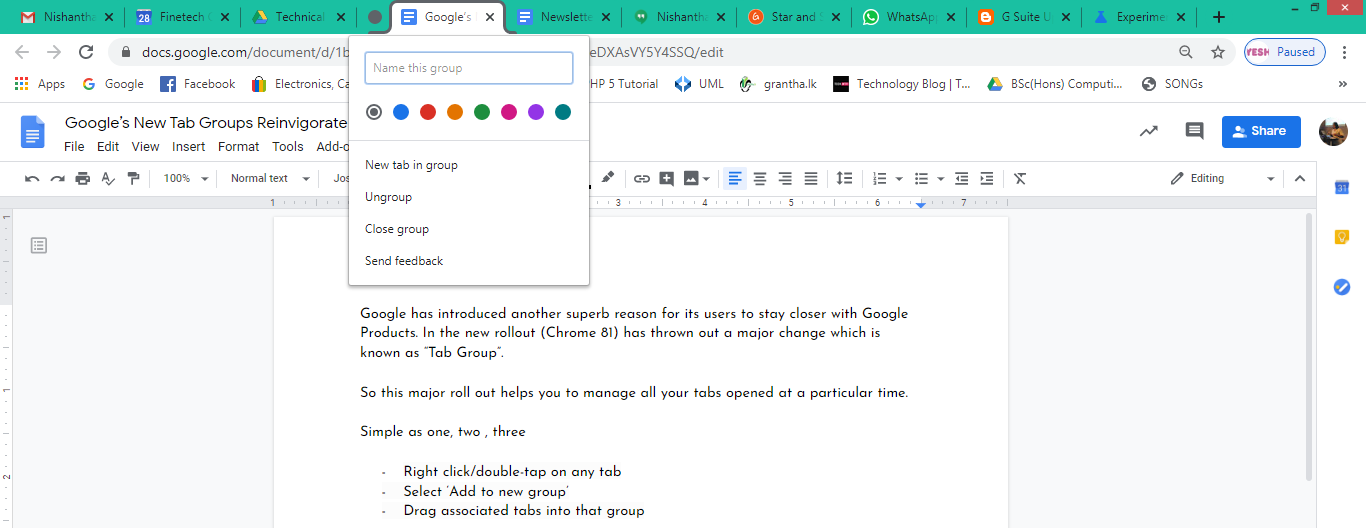Reload the page in Chrome
Viewport: 1366px width, 528px height.
point(86,52)
